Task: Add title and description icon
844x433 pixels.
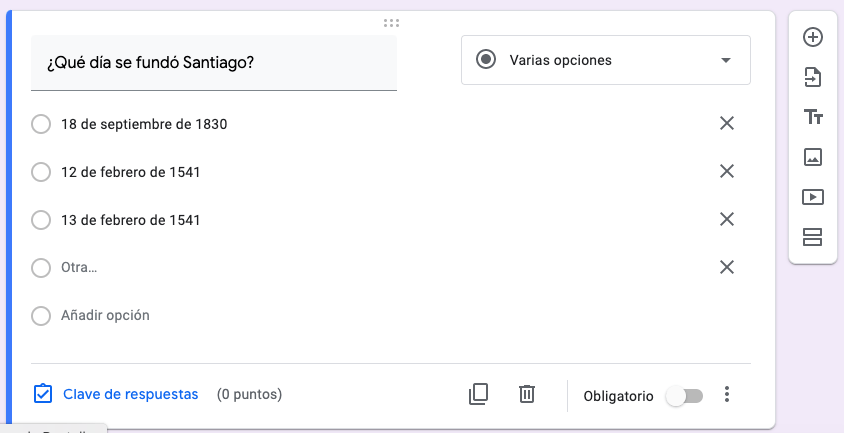Action: click(x=813, y=117)
